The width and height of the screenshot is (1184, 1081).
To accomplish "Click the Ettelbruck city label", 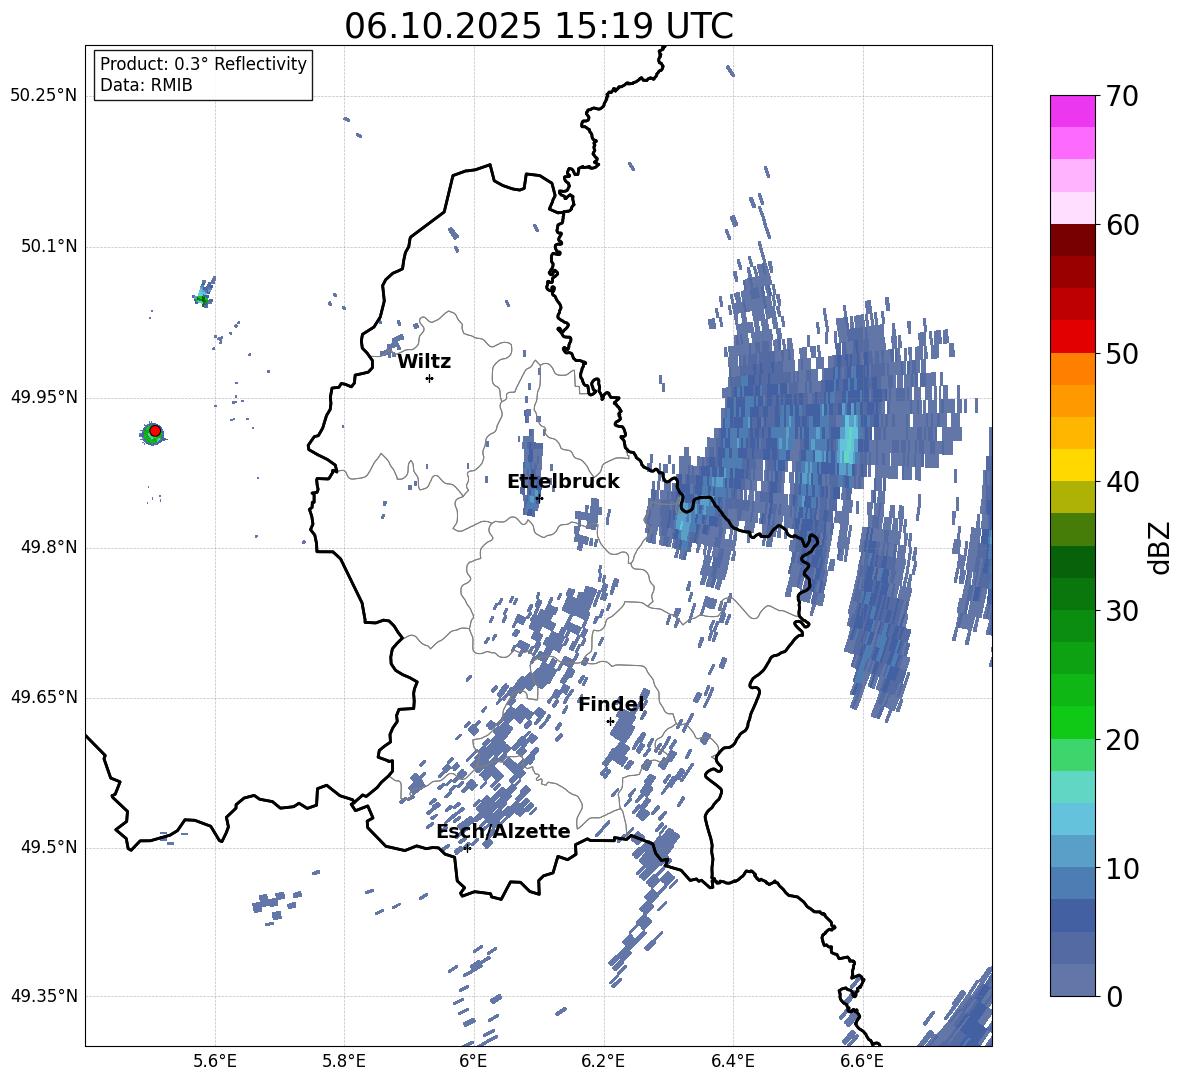I will (x=563, y=482).
